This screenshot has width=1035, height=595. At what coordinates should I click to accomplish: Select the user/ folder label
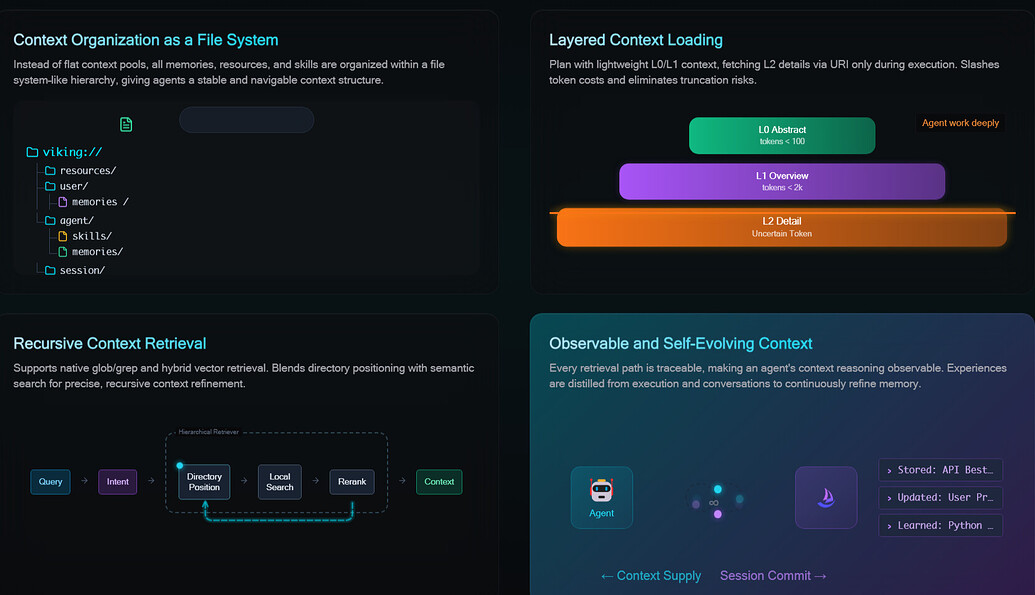pyautogui.click(x=74, y=186)
